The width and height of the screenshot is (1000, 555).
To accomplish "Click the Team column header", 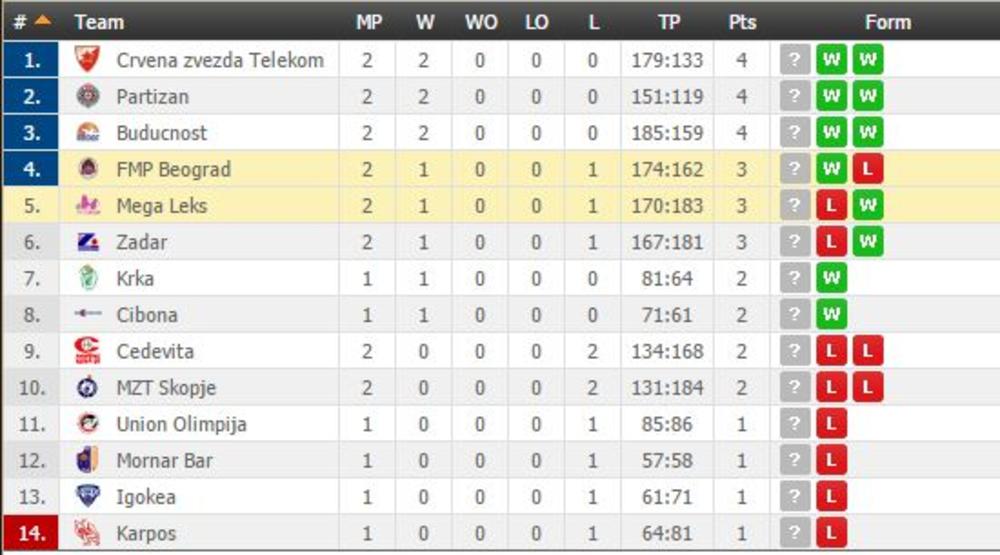I will coord(99,22).
